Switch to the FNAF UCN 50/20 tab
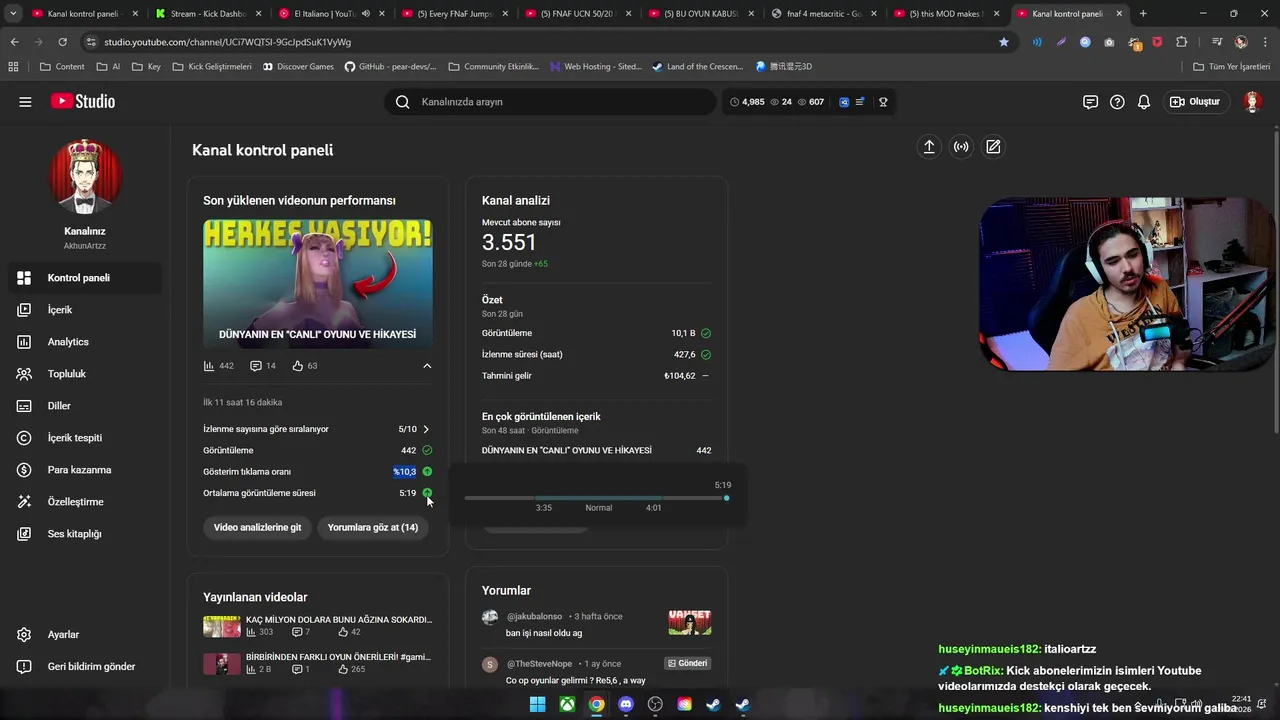1280x720 pixels. point(576,14)
